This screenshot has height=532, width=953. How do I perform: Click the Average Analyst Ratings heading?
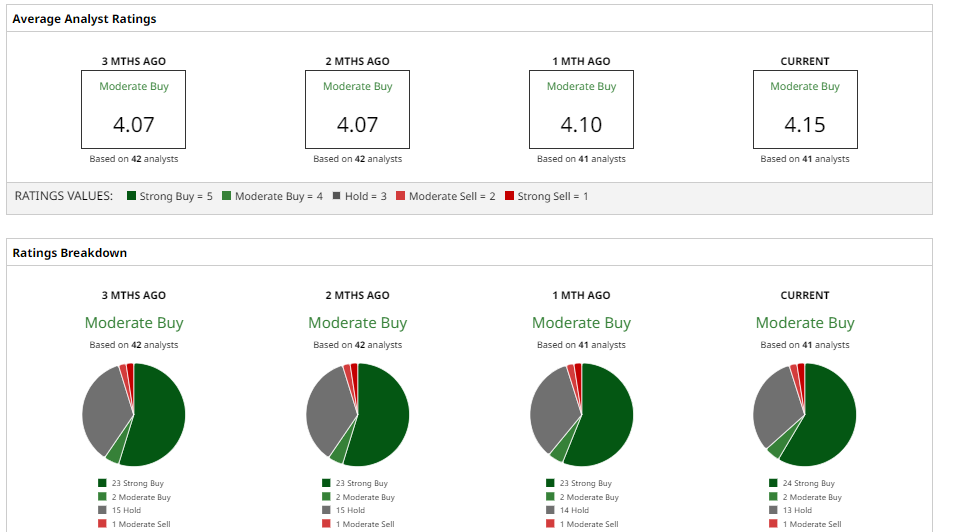[84, 19]
